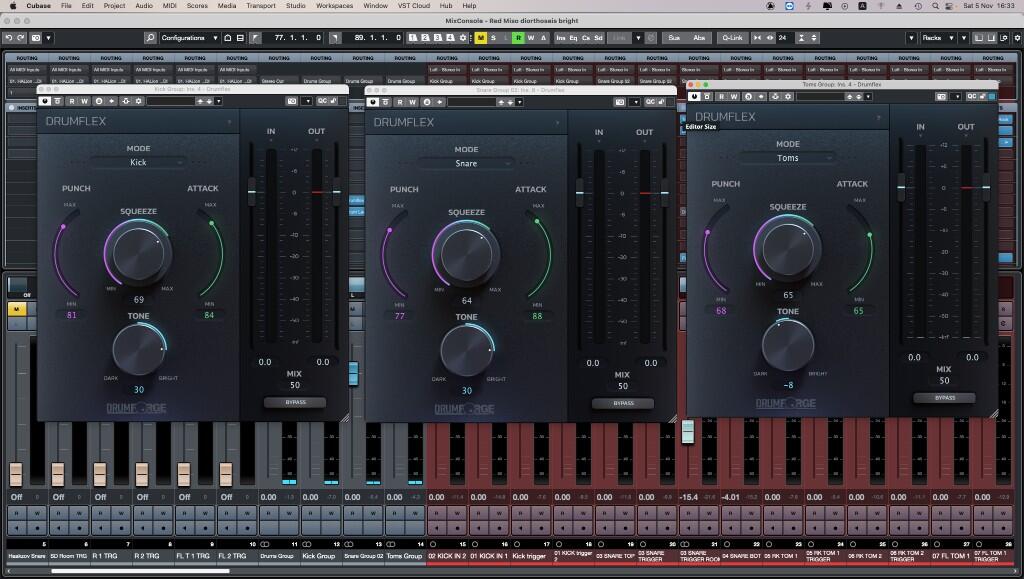Click the Abs button in toolbar
The image size is (1024, 579).
tap(699, 38)
